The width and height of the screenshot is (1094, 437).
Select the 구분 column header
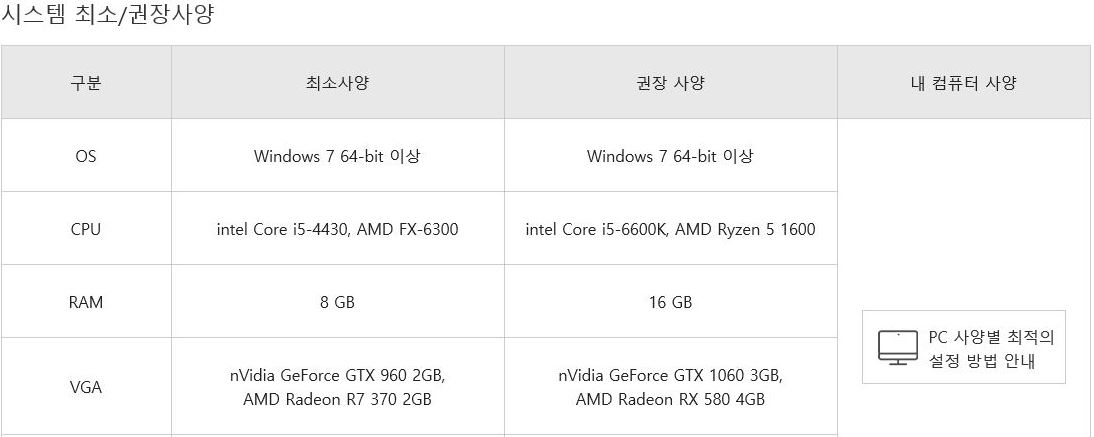point(86,83)
